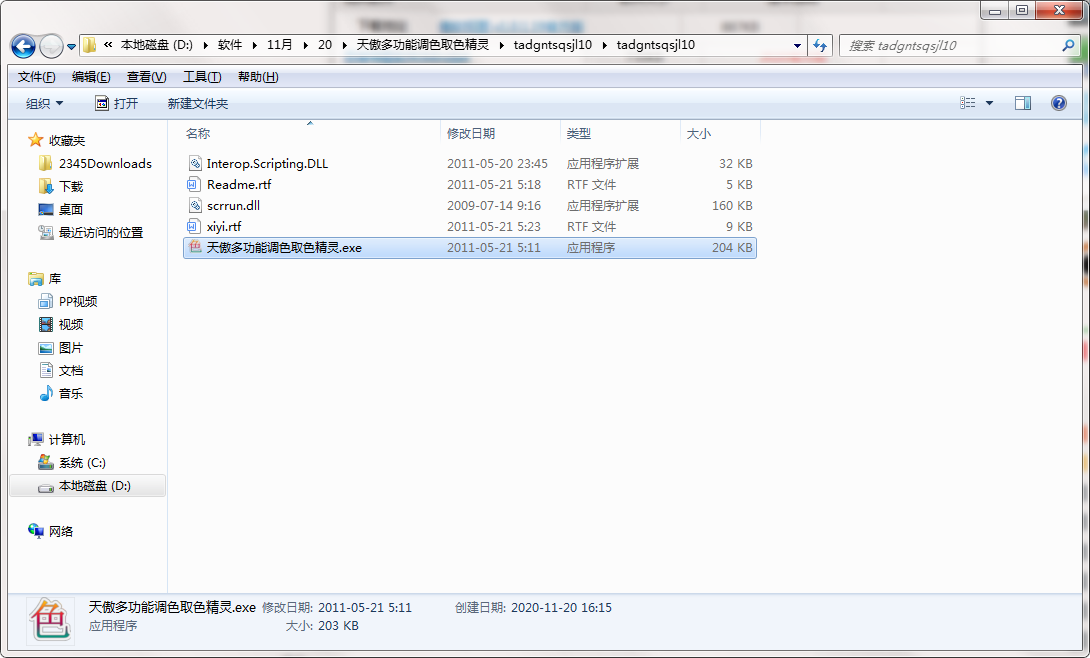Select 计算机 in navigation pane
1090x658 pixels.
tap(67, 439)
